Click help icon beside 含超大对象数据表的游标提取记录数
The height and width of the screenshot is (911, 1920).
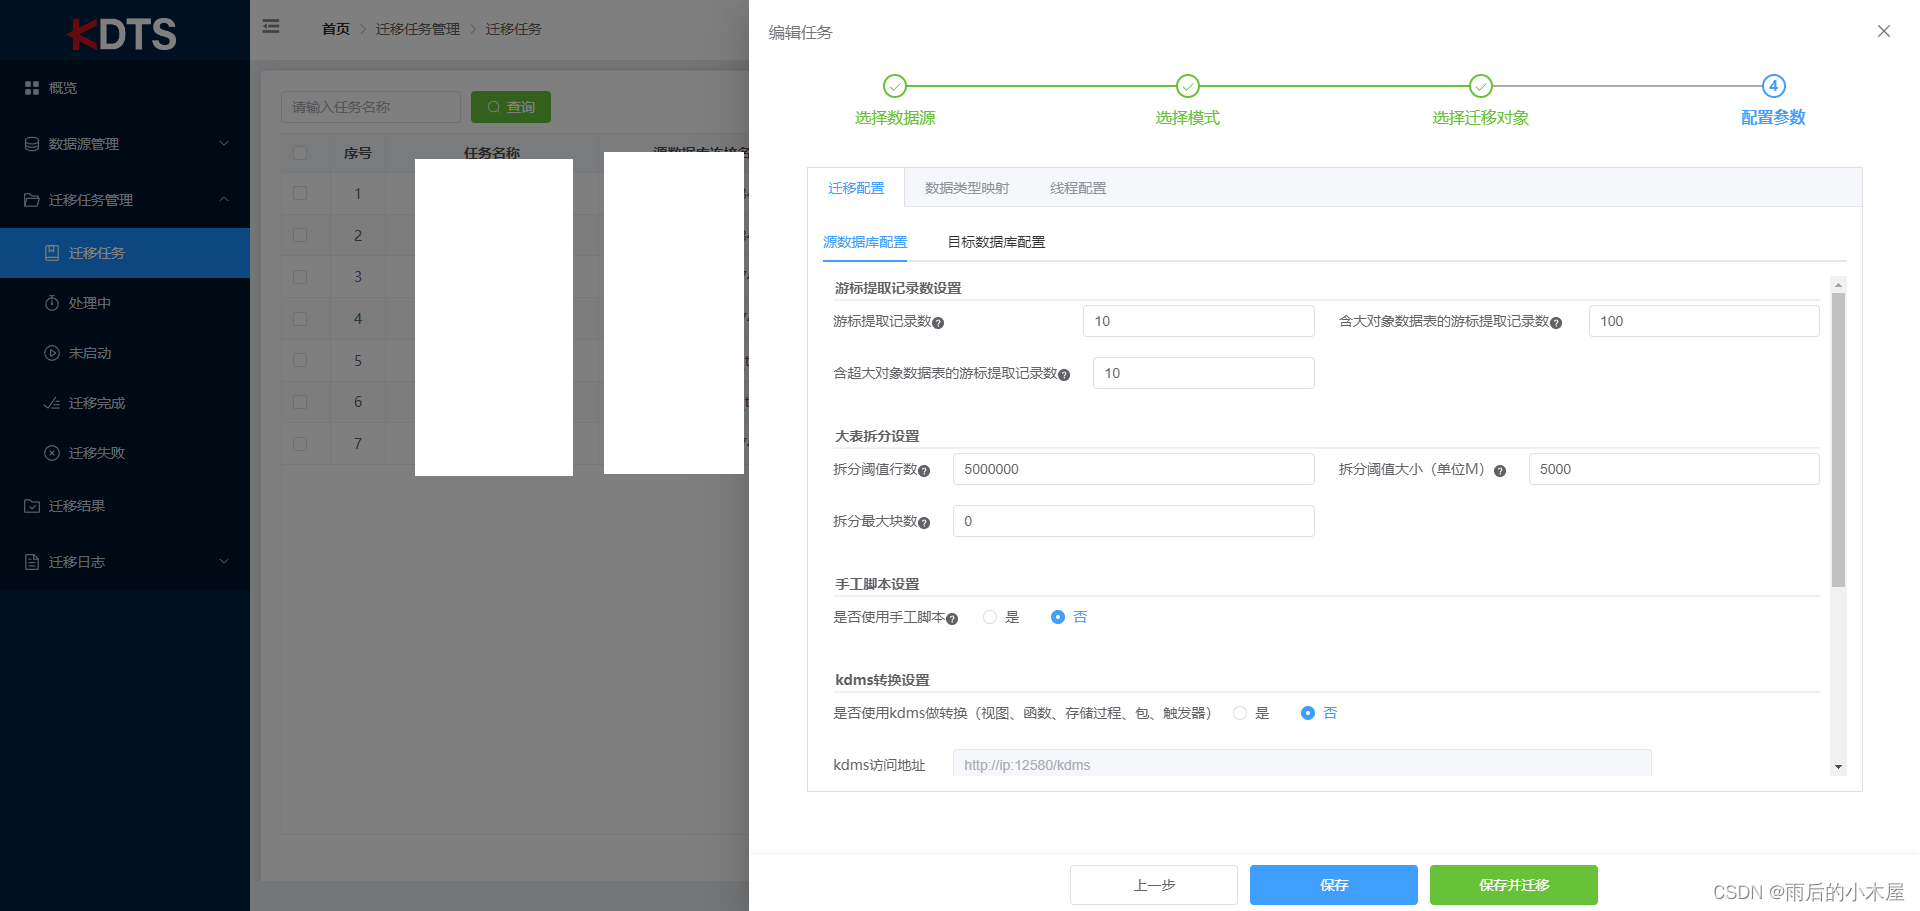click(x=1064, y=375)
